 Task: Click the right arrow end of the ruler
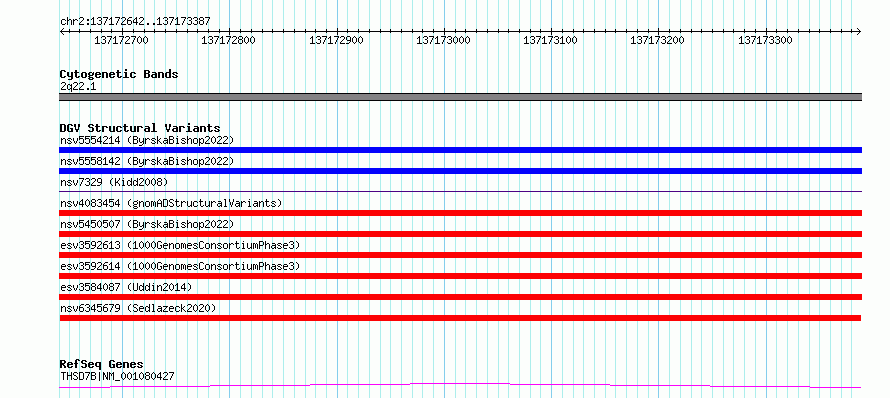coord(859,31)
